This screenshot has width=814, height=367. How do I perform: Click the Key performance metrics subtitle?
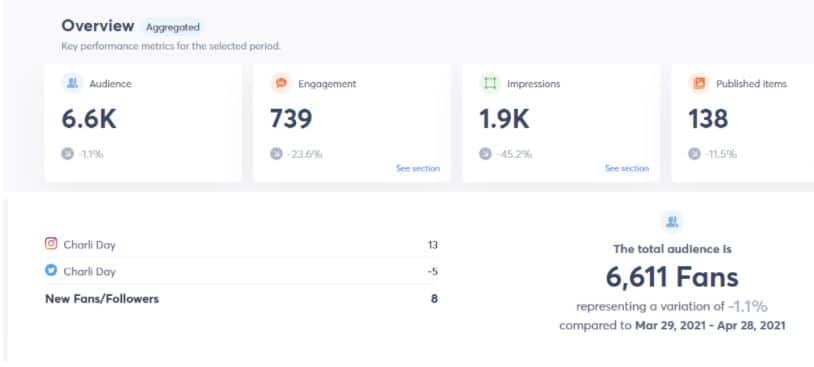[x=171, y=46]
